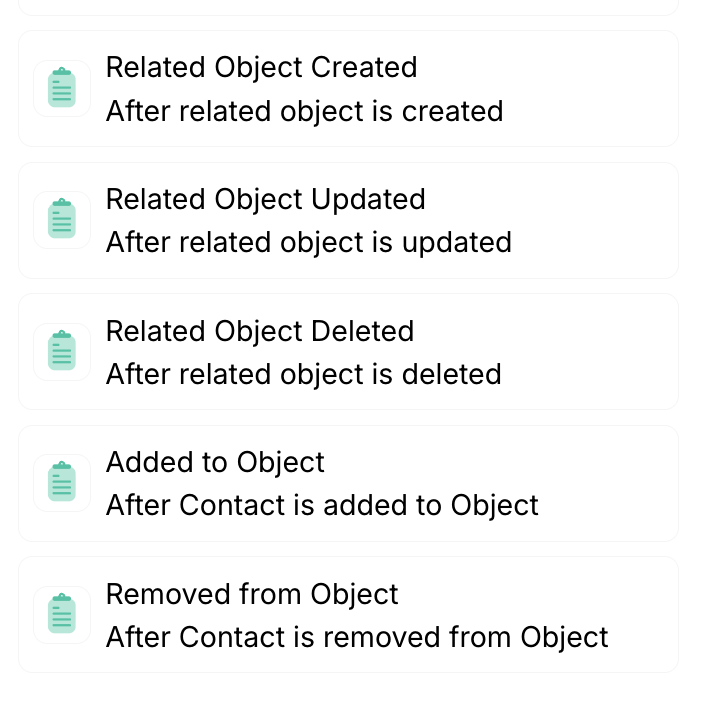Click "After related object is deleted" description
This screenshot has width=708, height=702.
tap(303, 374)
